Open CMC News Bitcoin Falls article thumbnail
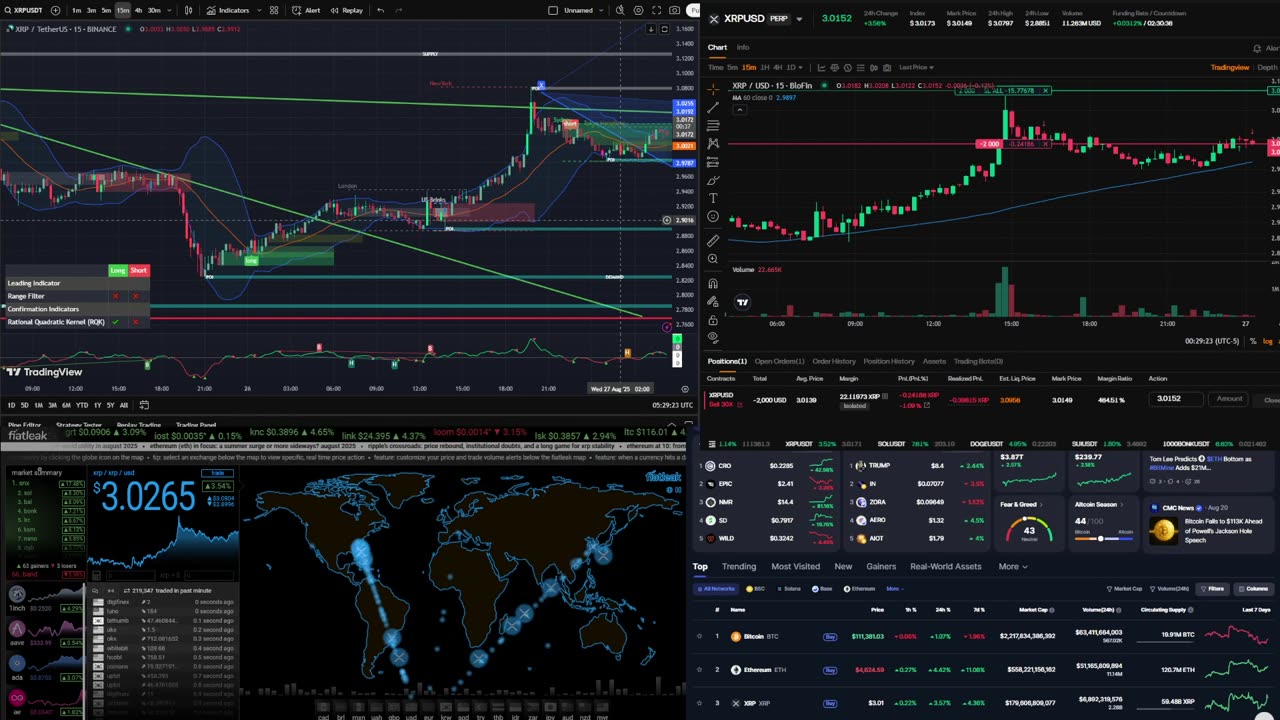The height and width of the screenshot is (720, 1280). tap(1163, 531)
